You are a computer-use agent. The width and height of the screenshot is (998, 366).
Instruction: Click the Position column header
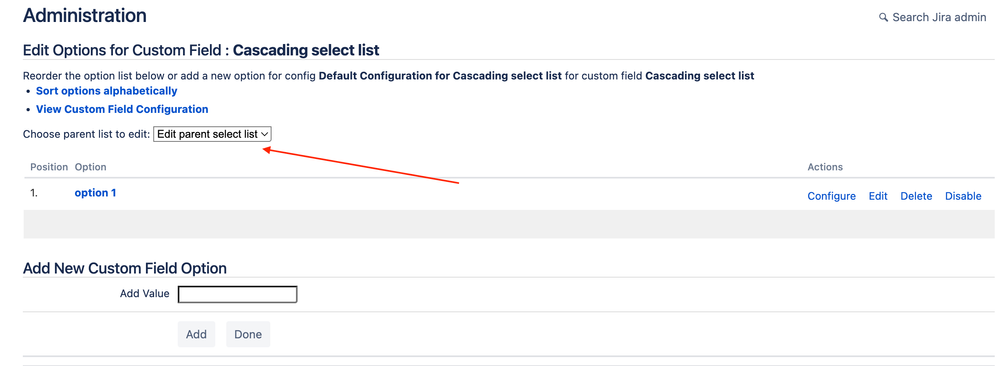coord(49,167)
